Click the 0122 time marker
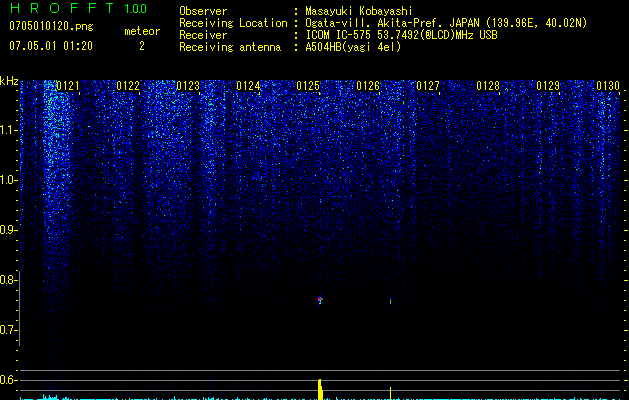Screen dimensions: 629x400 pyautogui.click(x=128, y=86)
